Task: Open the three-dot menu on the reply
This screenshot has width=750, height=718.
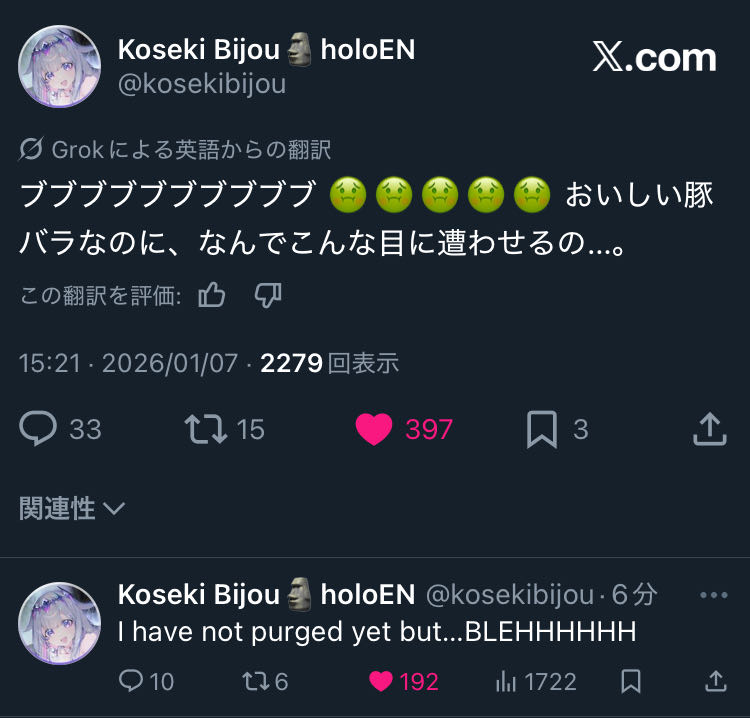Action: 714,595
